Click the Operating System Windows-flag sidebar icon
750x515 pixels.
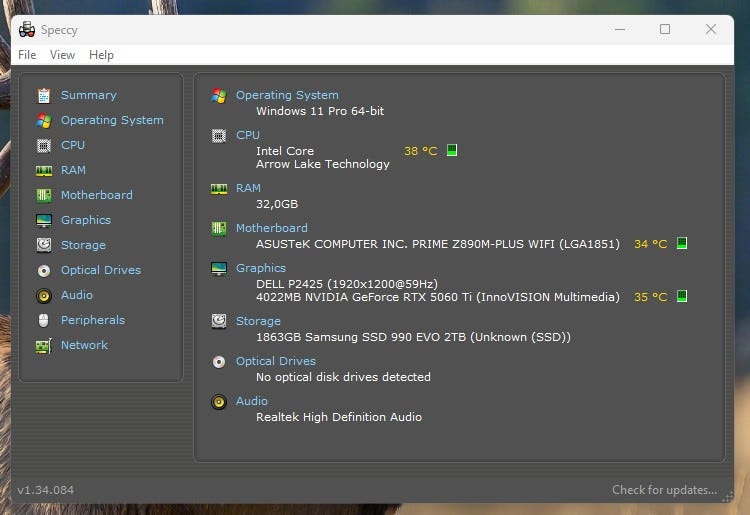click(x=44, y=121)
